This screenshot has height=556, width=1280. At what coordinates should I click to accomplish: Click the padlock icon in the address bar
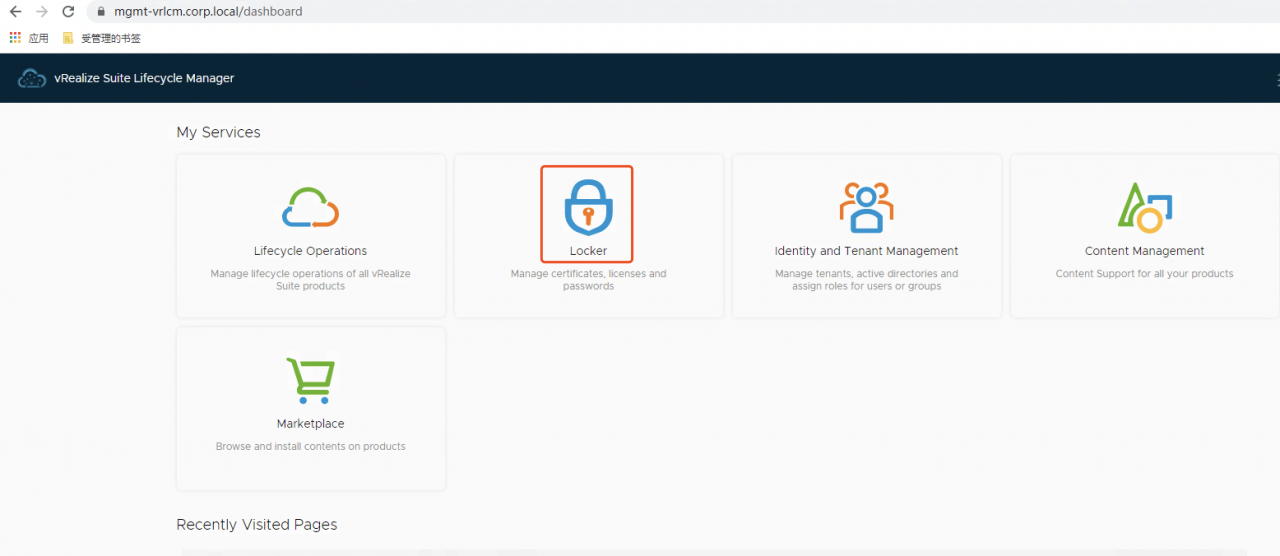click(101, 12)
